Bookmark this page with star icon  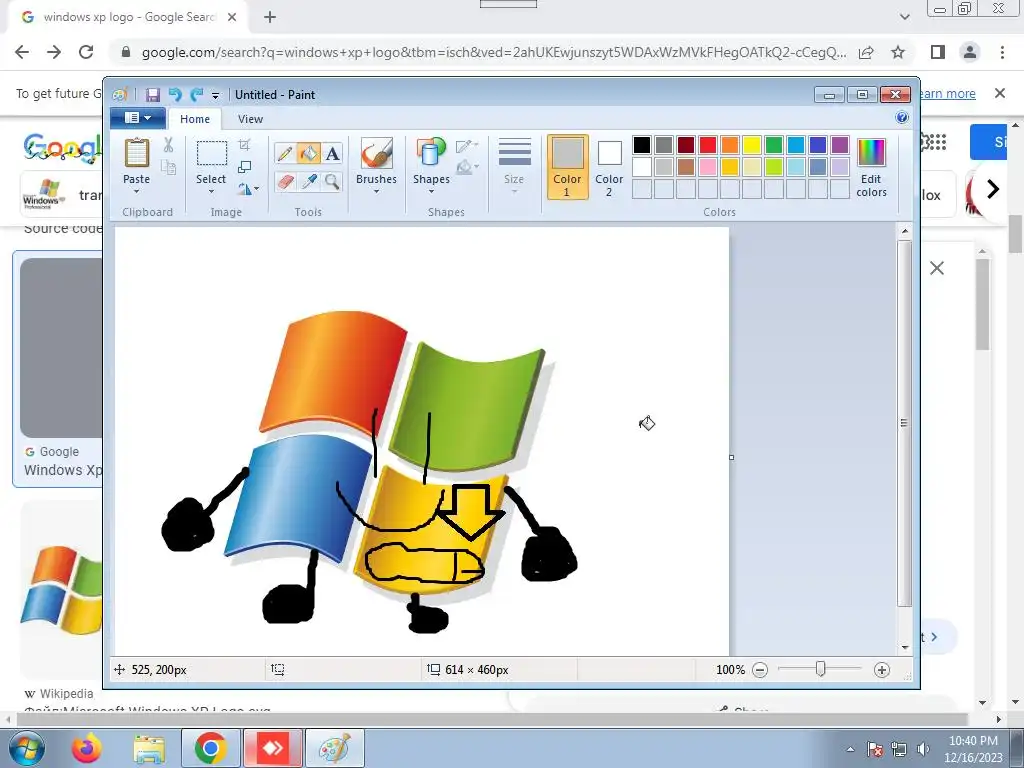[898, 52]
